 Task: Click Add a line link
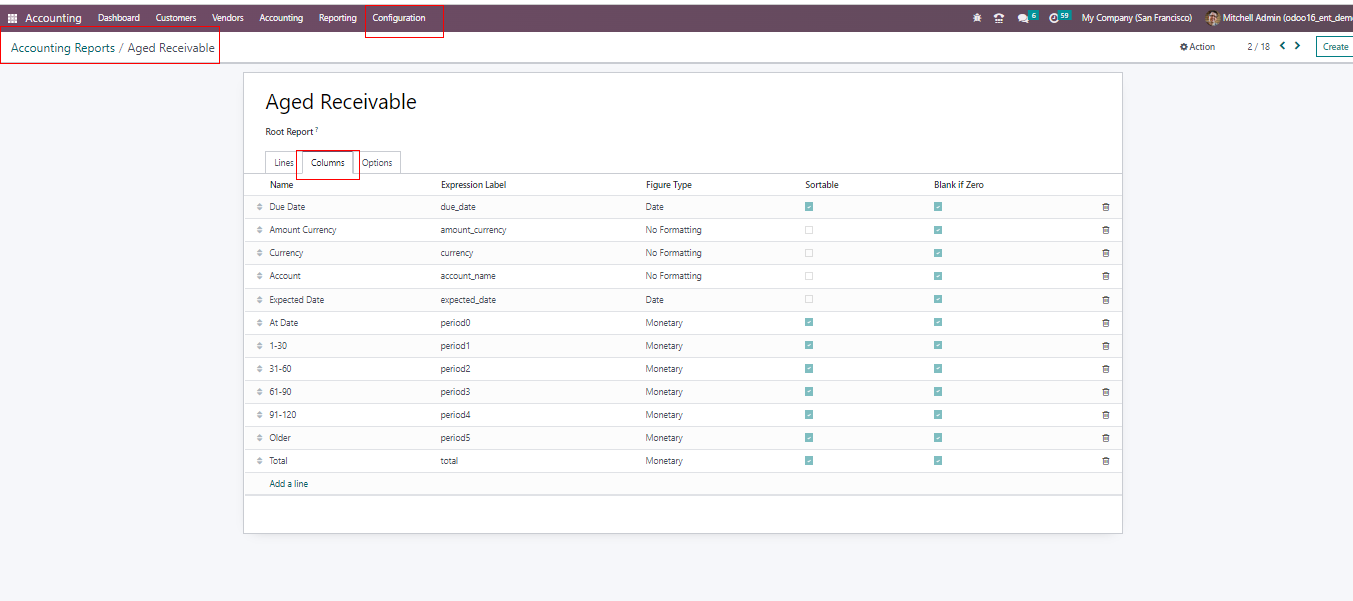289,484
